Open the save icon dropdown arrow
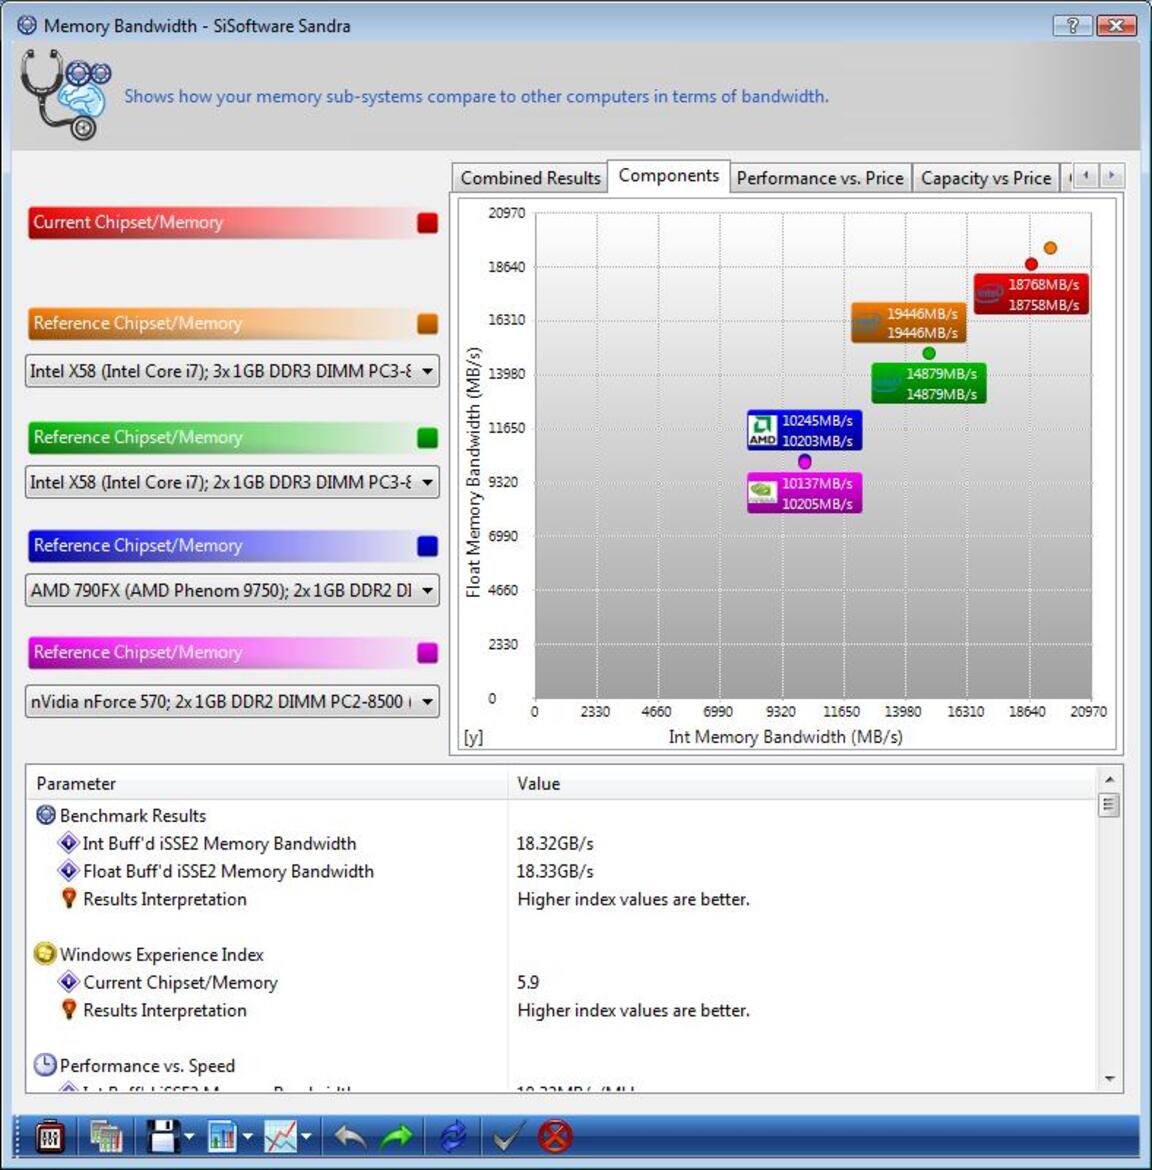Viewport: 1152px width, 1170px height. tap(189, 1137)
